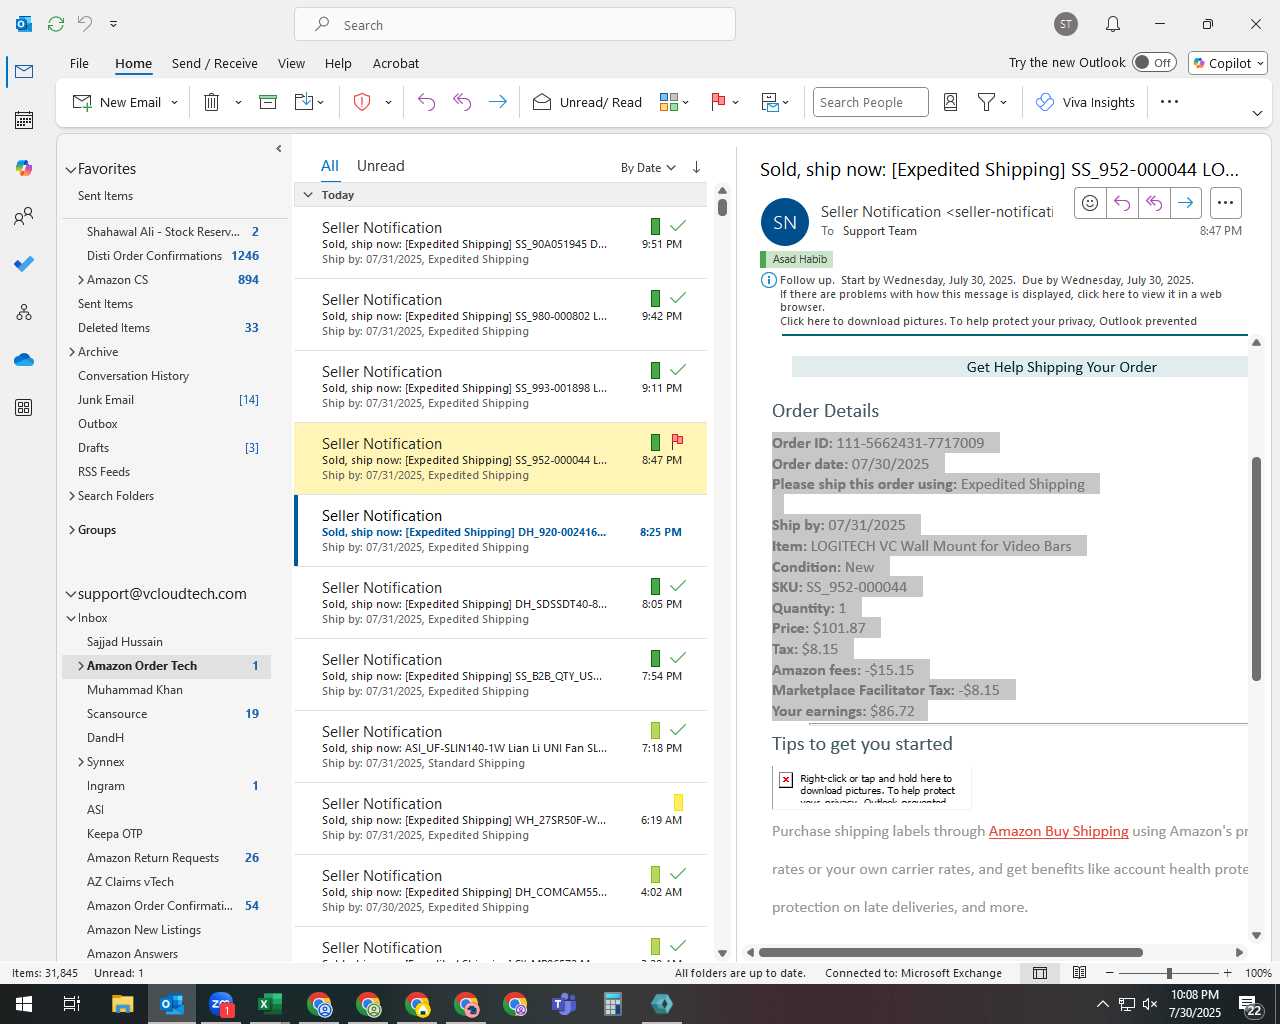Image resolution: width=1280 pixels, height=1024 pixels.
Task: Open the Help tab
Action: pos(338,63)
